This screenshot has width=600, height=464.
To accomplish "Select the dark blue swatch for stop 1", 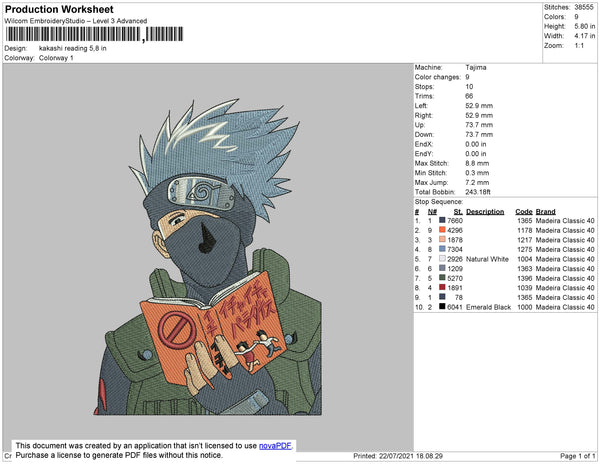I will [x=442, y=220].
